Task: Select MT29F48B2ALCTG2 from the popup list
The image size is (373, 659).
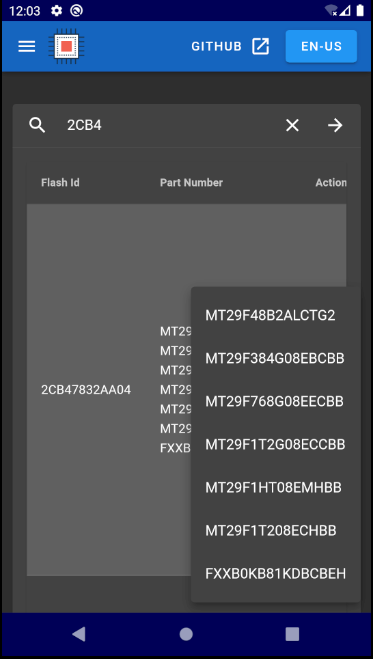Action: (276, 316)
